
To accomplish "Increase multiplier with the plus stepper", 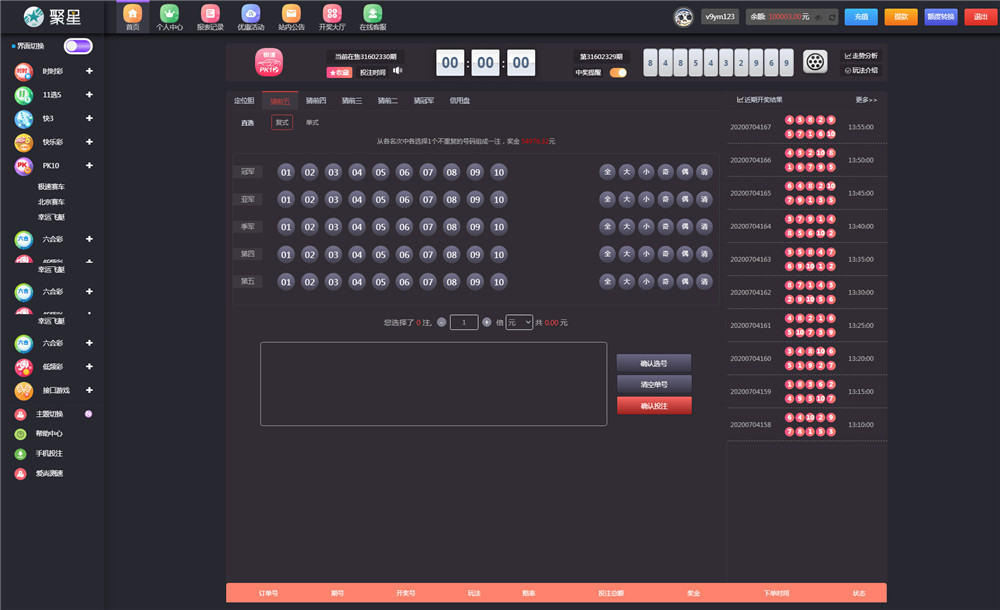I will click(487, 322).
